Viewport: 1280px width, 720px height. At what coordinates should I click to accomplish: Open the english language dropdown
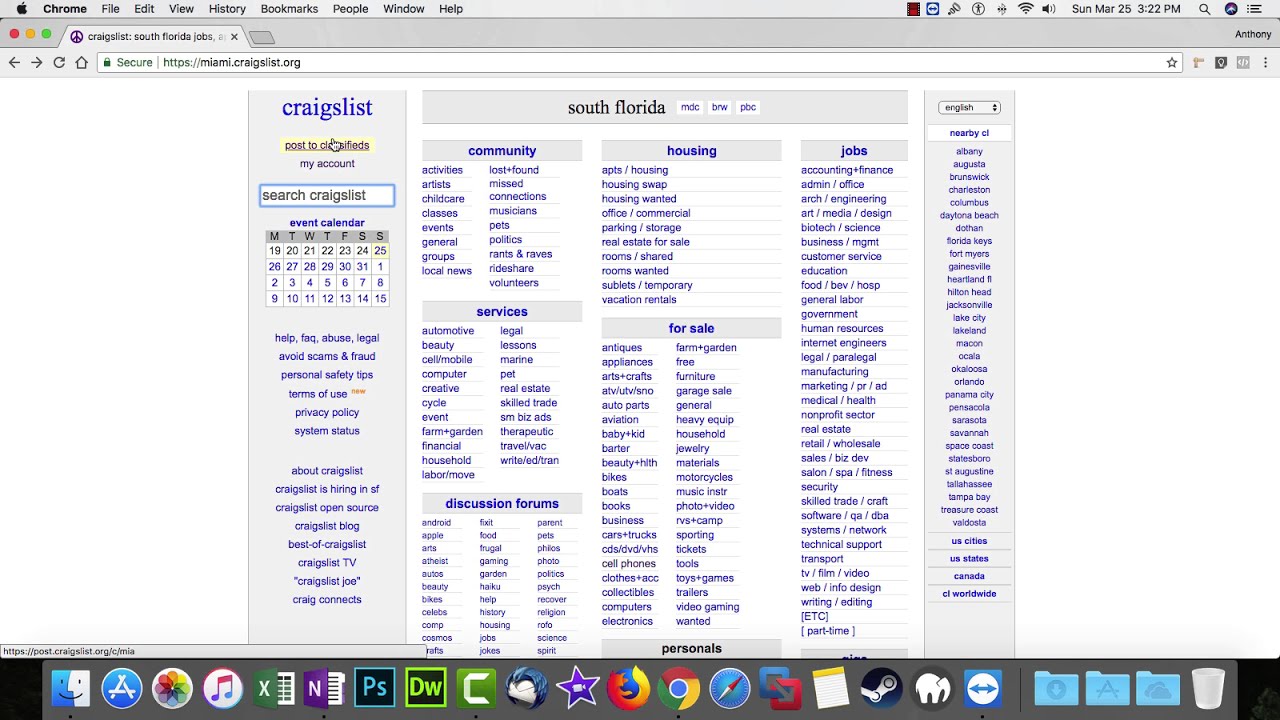tap(969, 107)
